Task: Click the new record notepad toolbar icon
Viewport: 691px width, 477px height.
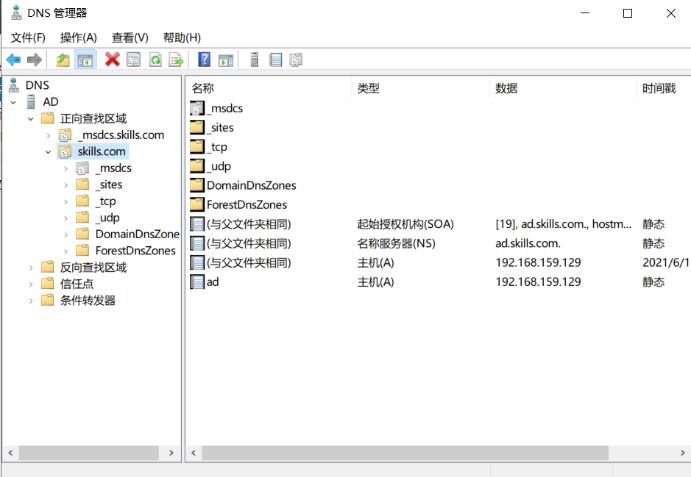Action: pyautogui.click(x=275, y=60)
